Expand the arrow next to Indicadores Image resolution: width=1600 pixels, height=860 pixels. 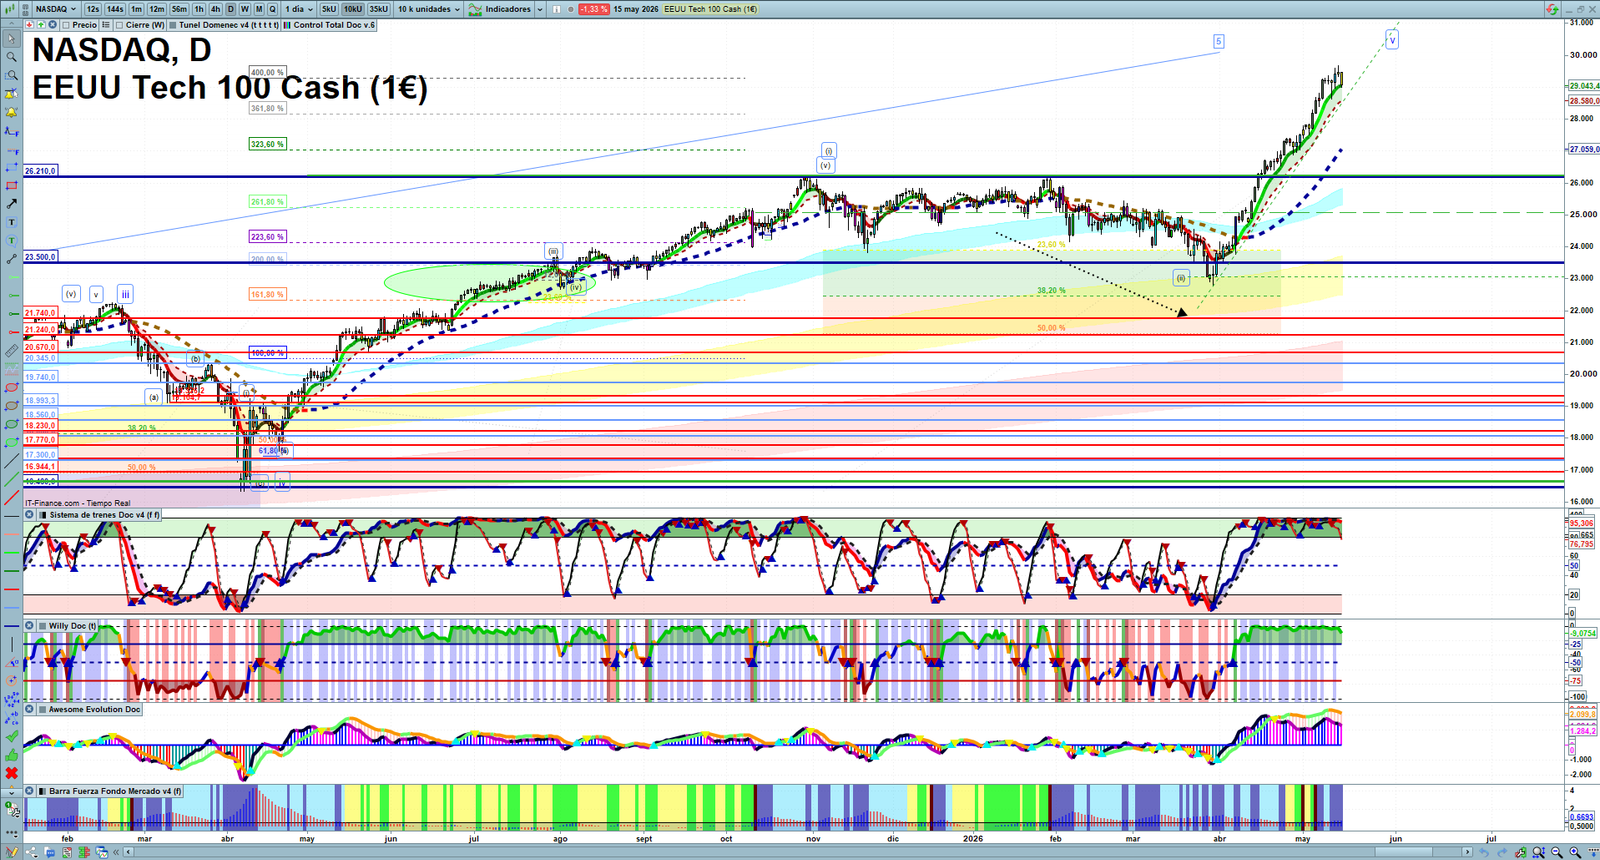point(540,9)
